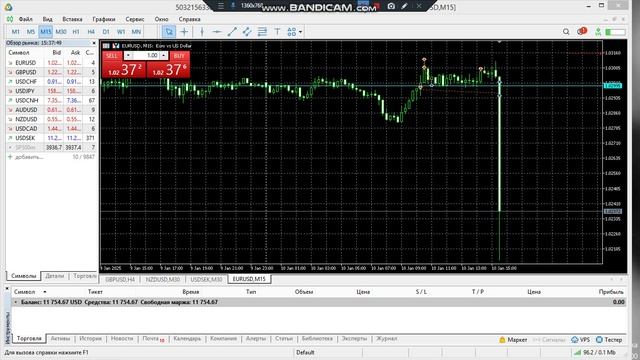Close the toolbox panel with X
The image size is (640, 360).
pyautogui.click(x=7, y=289)
